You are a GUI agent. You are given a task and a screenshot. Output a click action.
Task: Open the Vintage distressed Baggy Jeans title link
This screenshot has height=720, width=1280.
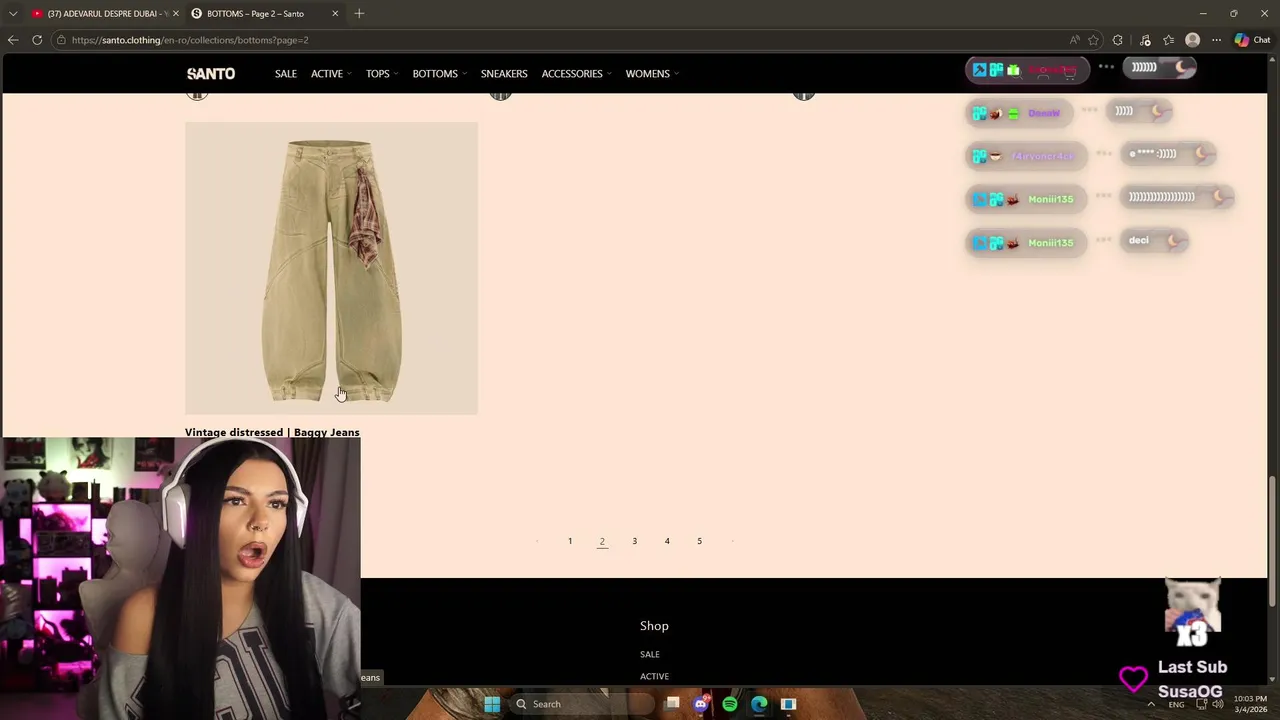tap(272, 432)
